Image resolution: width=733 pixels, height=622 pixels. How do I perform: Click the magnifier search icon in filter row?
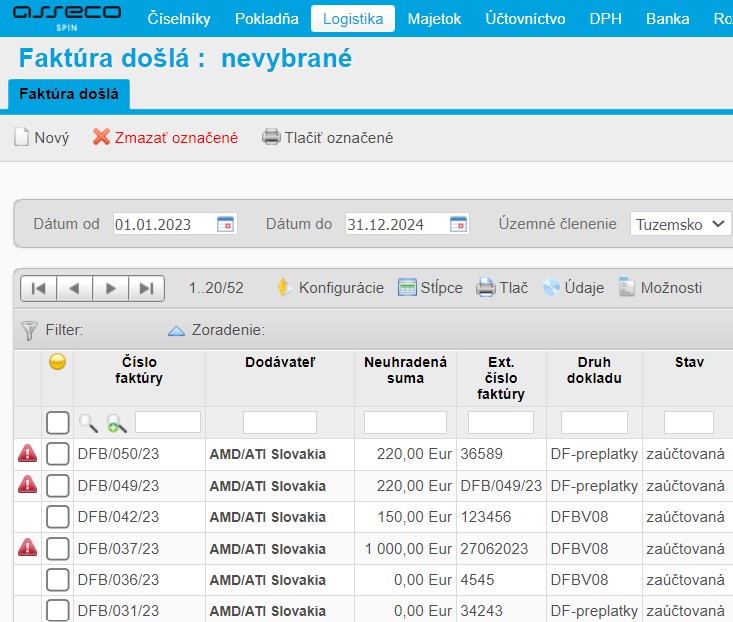point(89,423)
